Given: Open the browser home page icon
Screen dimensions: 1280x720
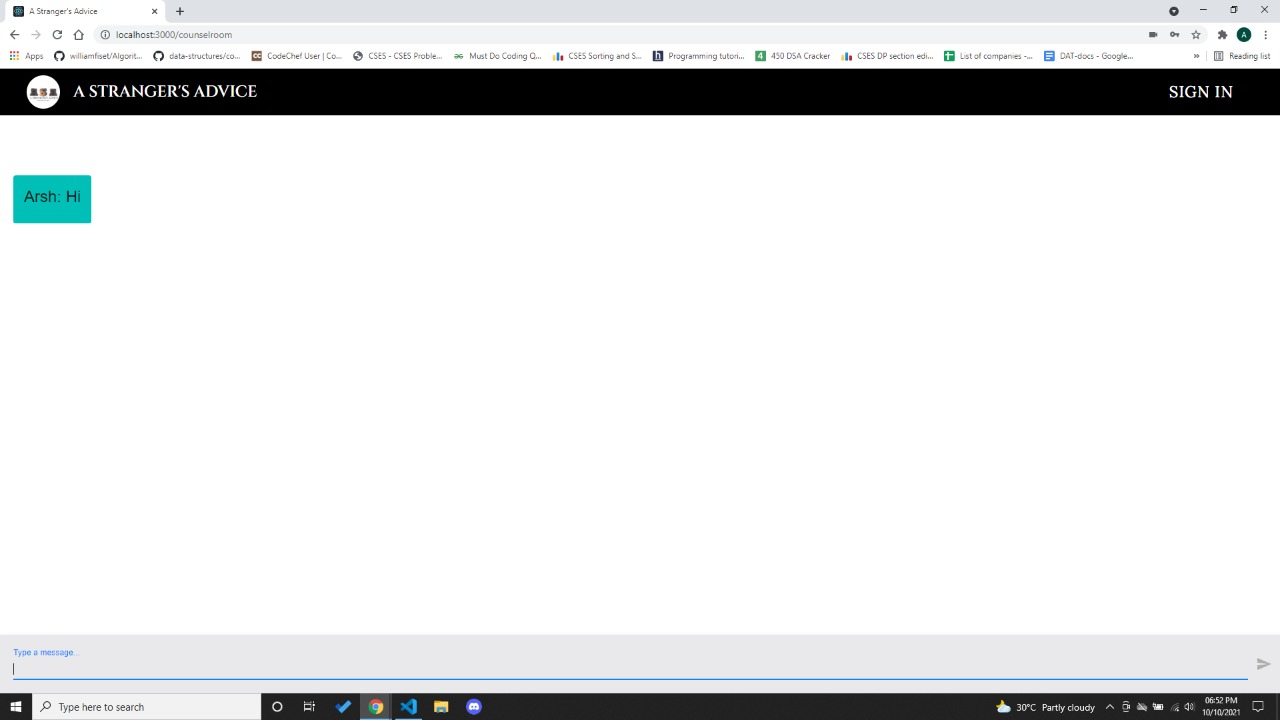Looking at the screenshot, I should point(78,35).
